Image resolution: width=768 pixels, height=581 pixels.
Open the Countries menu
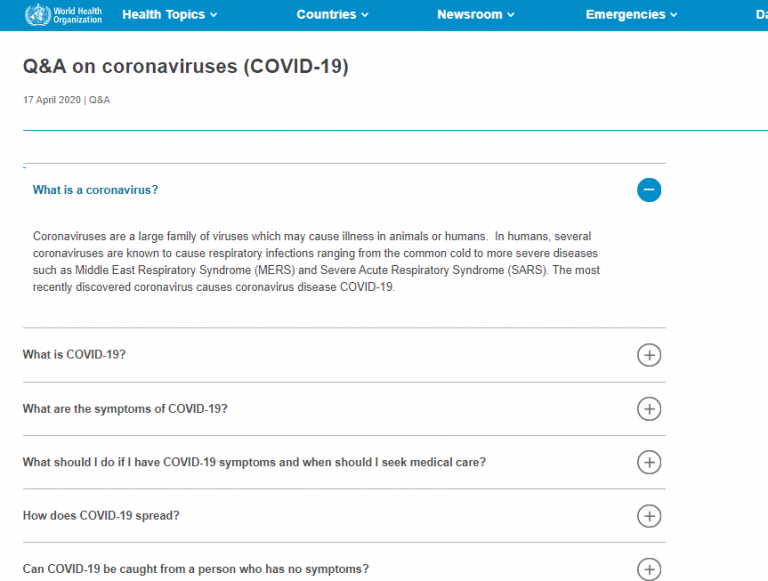pos(332,15)
